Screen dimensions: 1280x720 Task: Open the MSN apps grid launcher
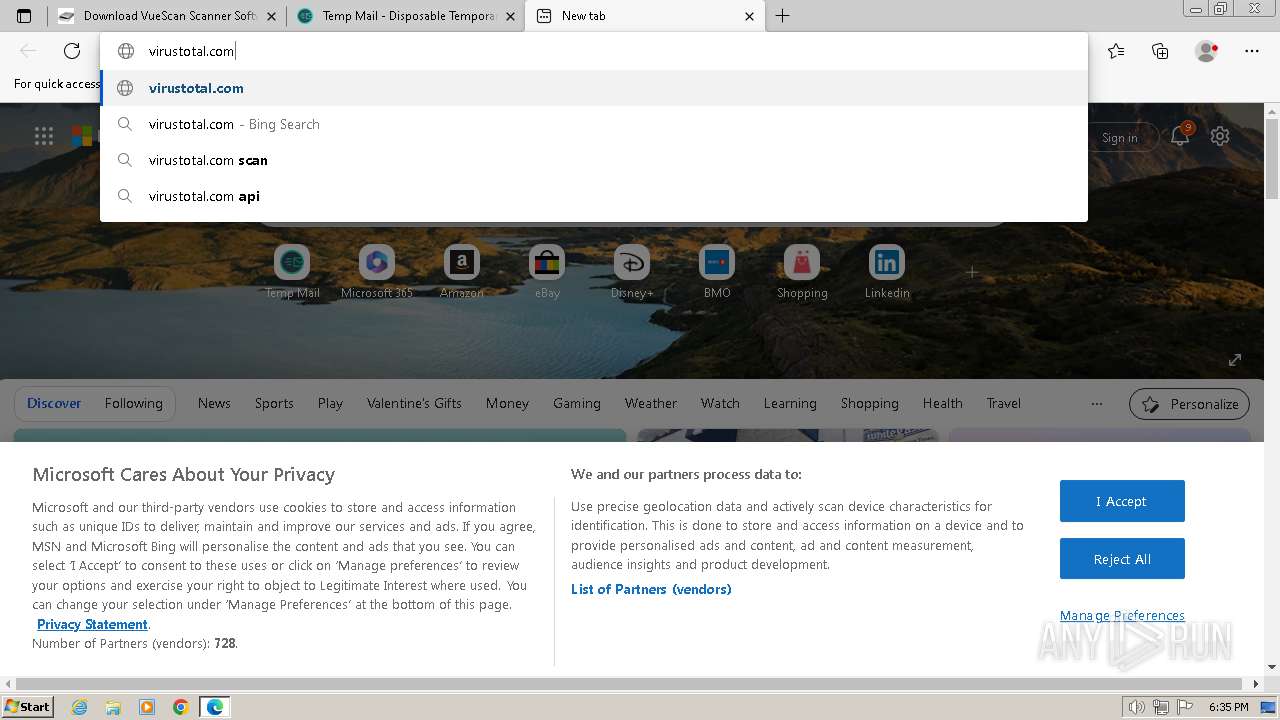[x=44, y=137]
